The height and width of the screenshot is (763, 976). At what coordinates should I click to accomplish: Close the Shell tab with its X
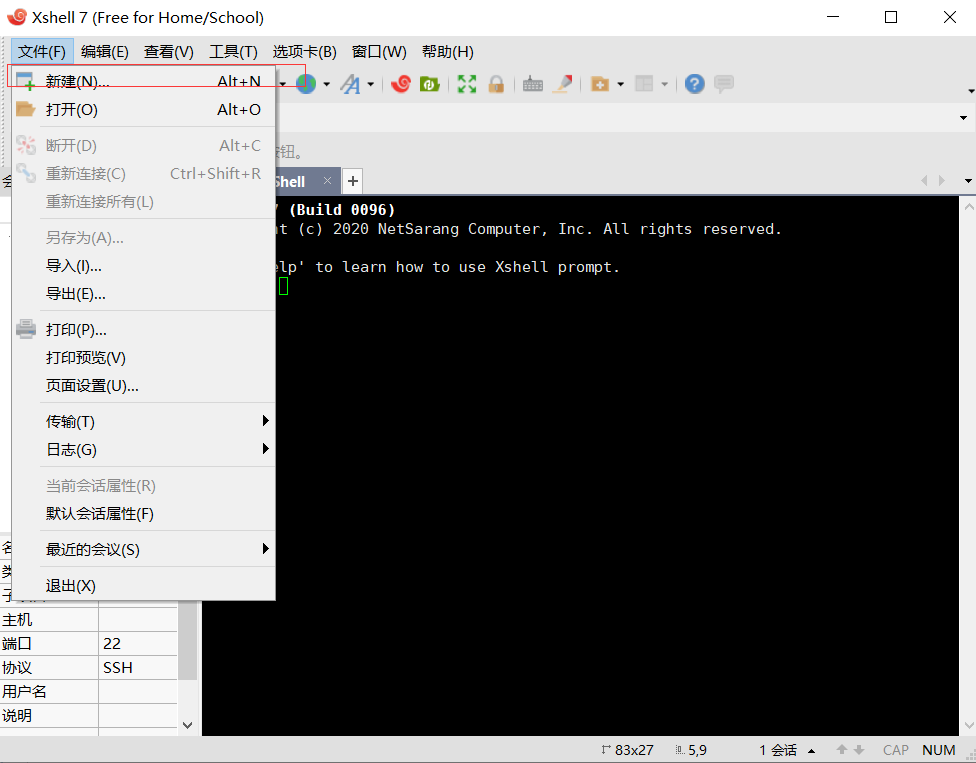[x=327, y=180]
